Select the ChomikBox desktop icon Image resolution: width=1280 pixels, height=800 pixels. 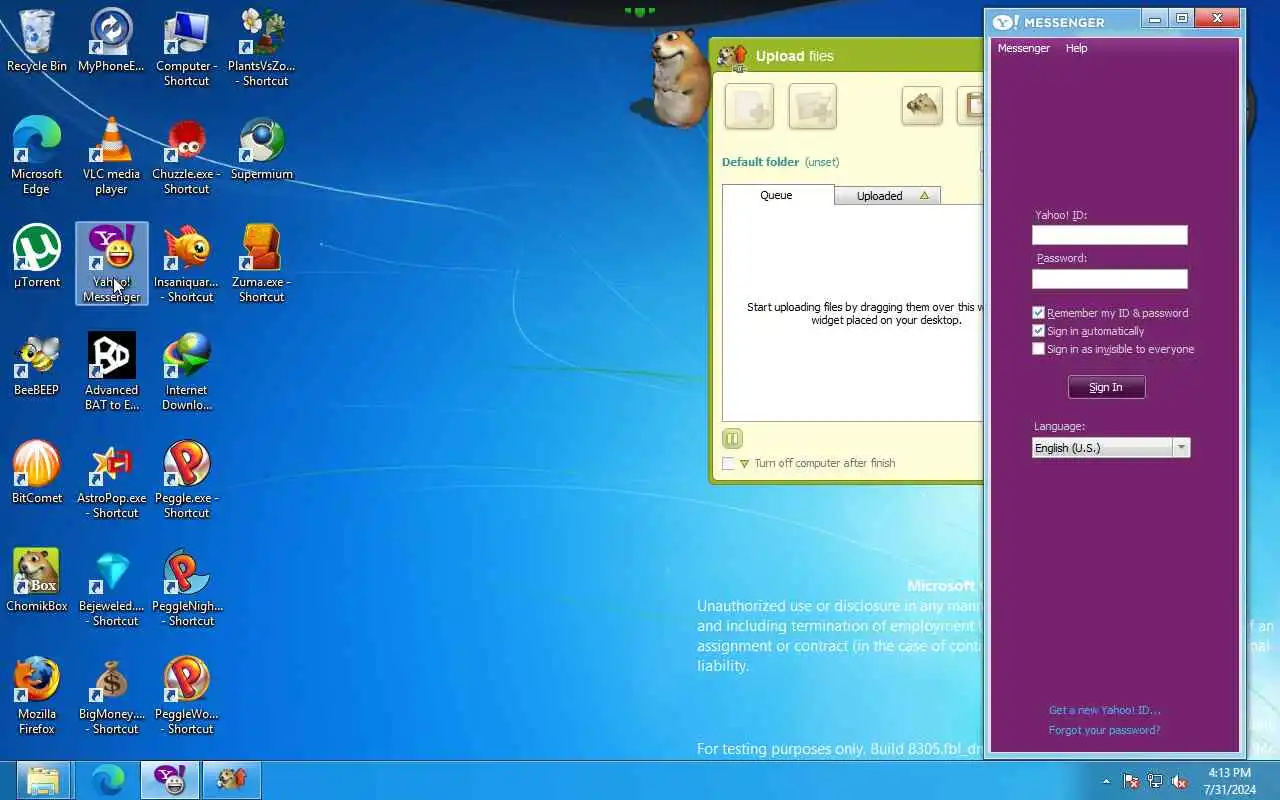37,582
